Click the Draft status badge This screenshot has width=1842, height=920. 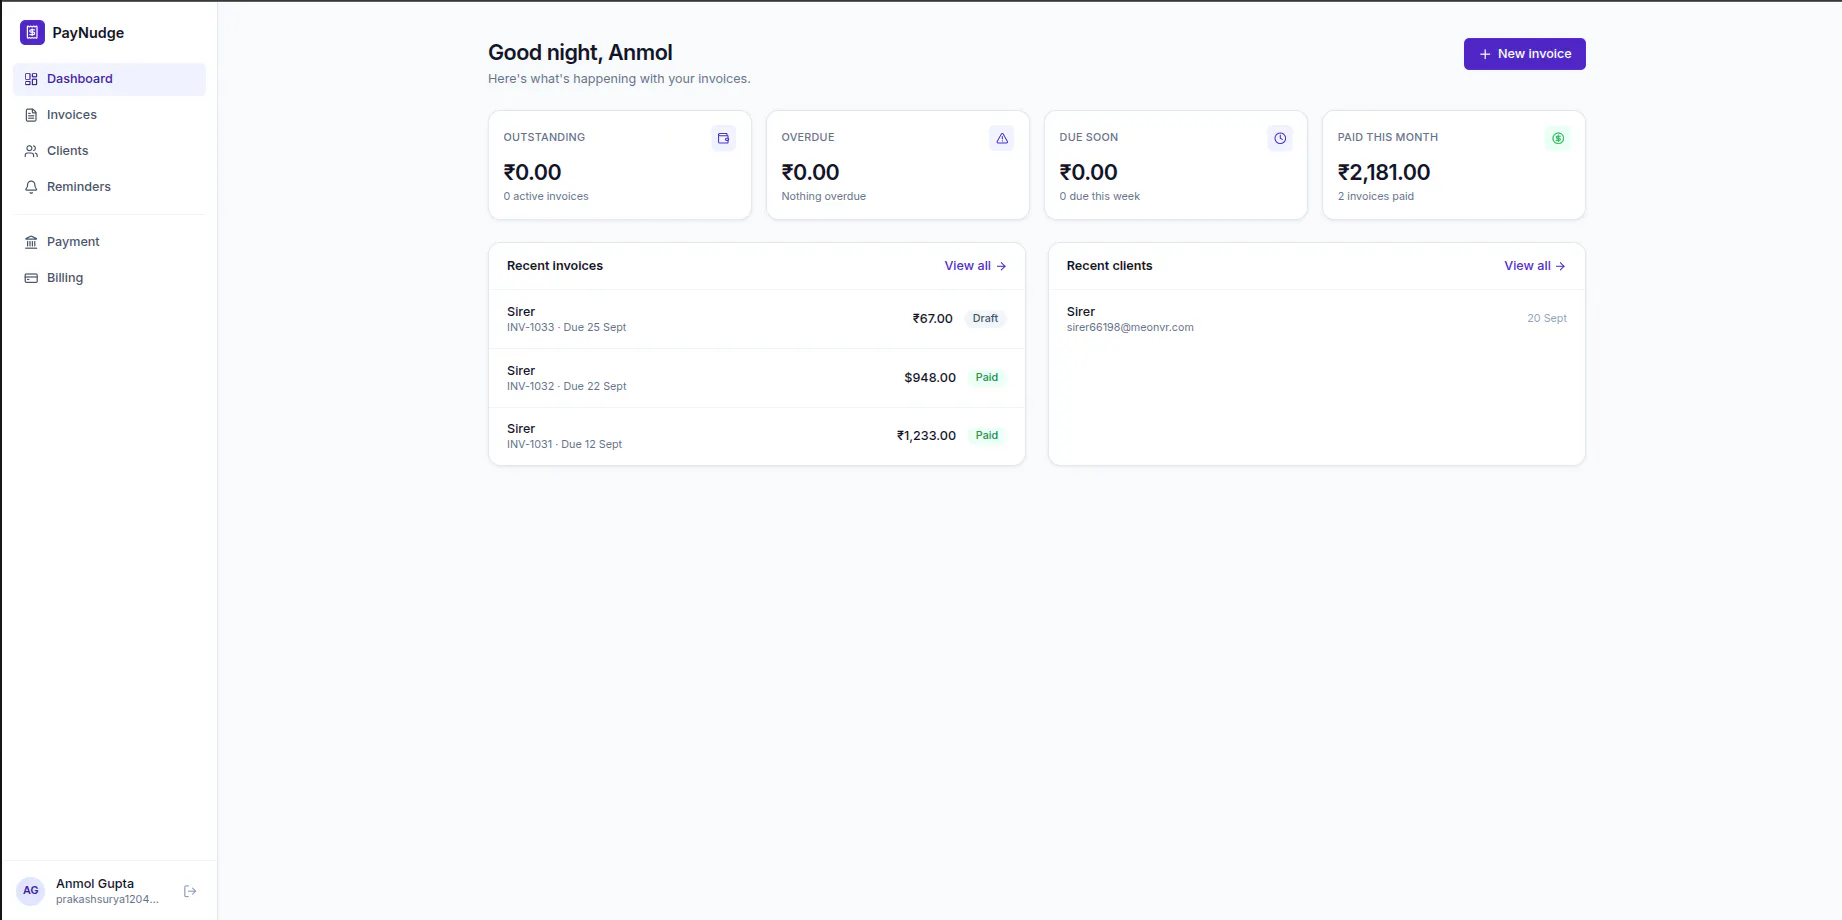985,319
